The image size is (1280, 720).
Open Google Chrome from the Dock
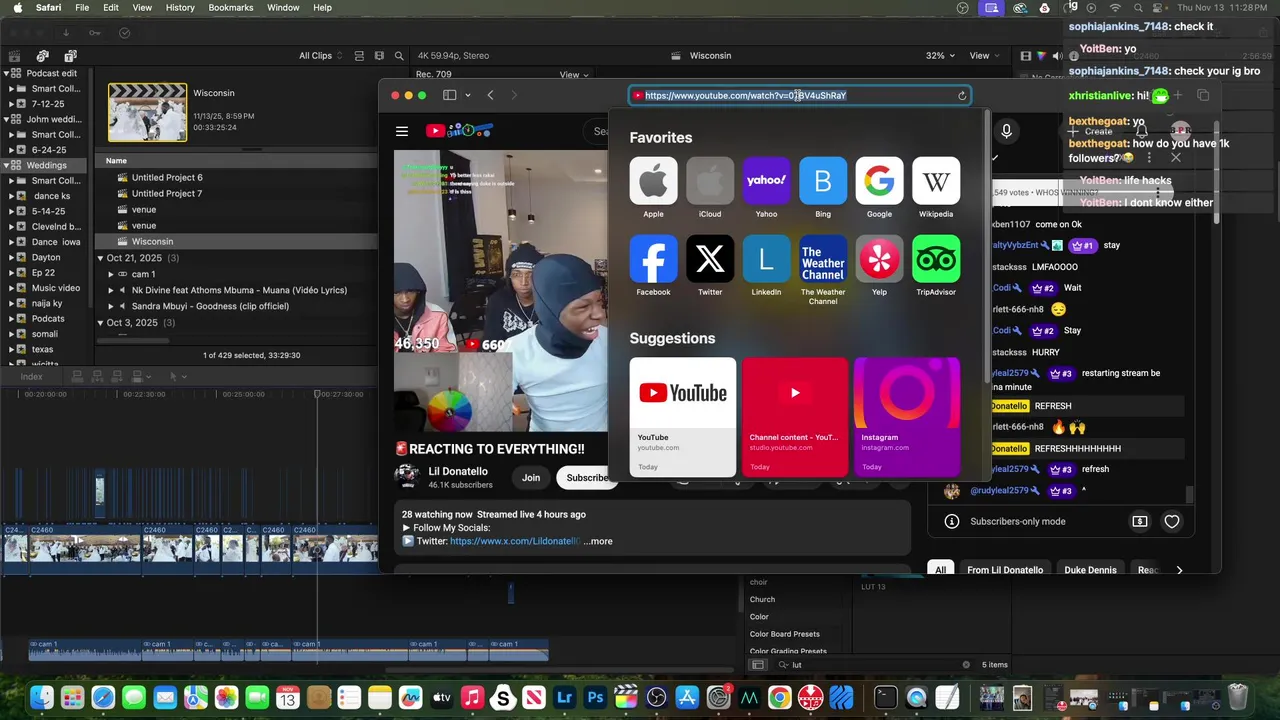[779, 697]
